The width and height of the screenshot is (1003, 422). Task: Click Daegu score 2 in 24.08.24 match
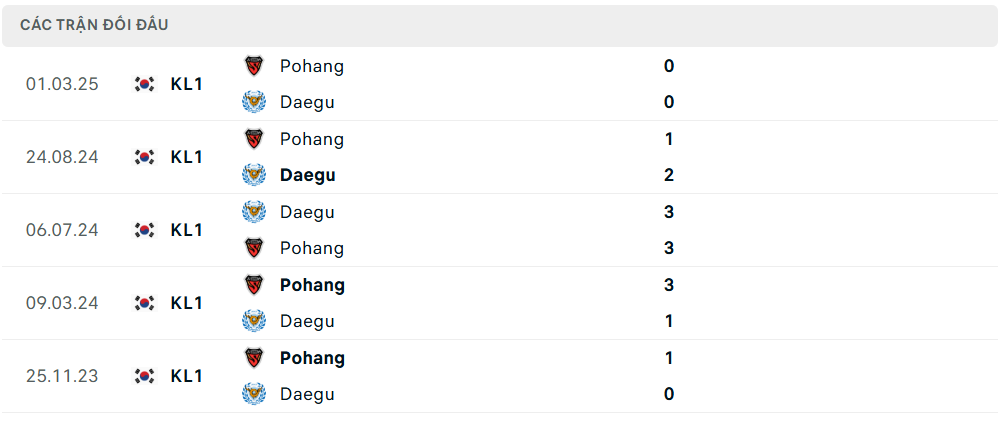[x=669, y=175]
